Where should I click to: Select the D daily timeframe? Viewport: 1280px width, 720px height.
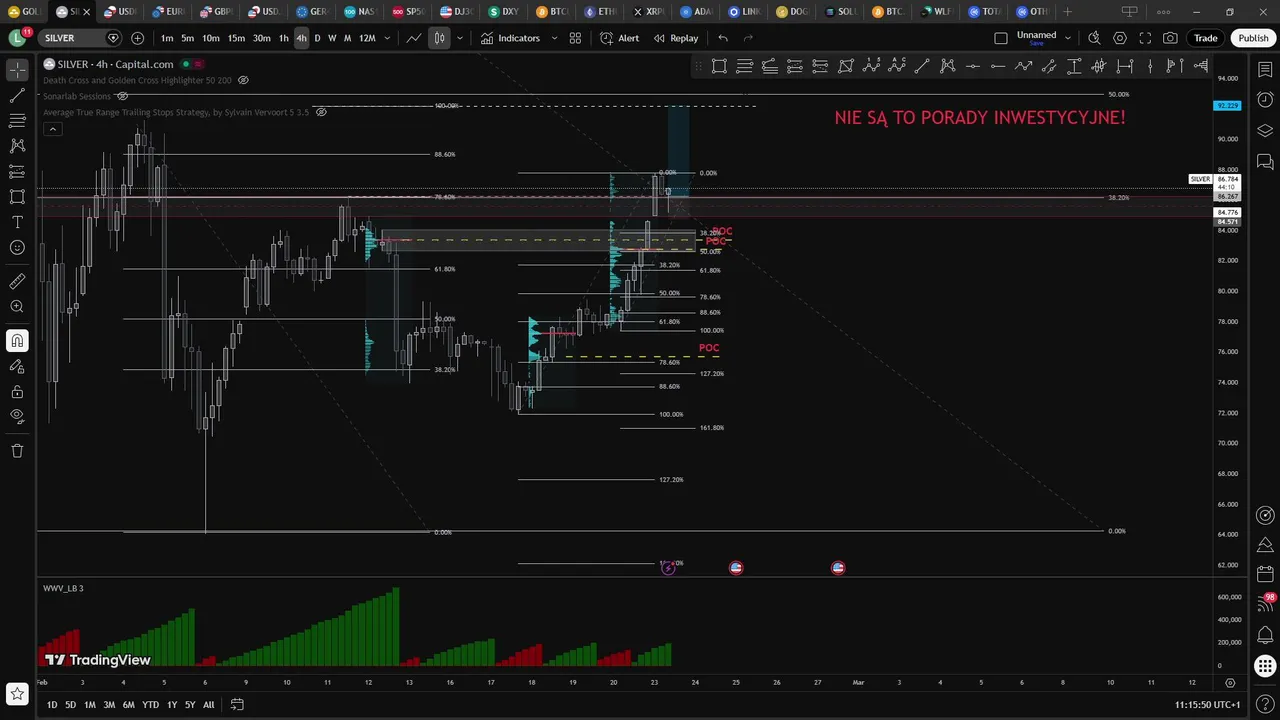tap(318, 38)
